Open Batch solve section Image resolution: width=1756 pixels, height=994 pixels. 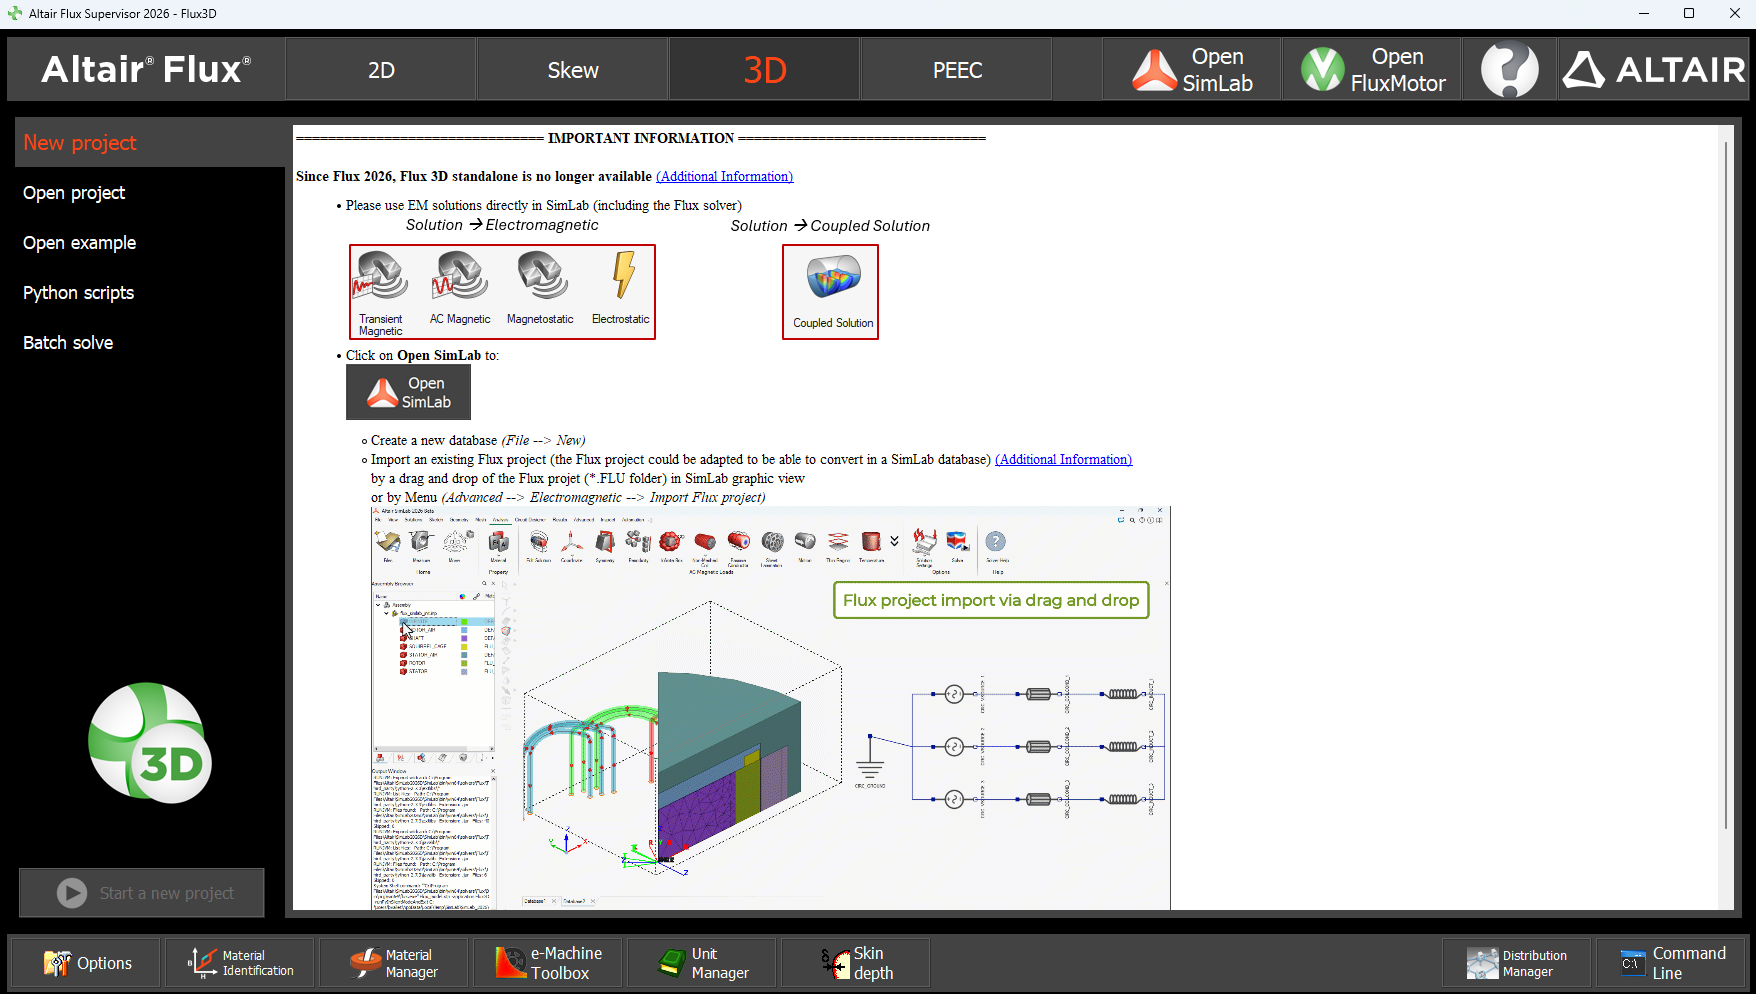pyautogui.click(x=150, y=342)
